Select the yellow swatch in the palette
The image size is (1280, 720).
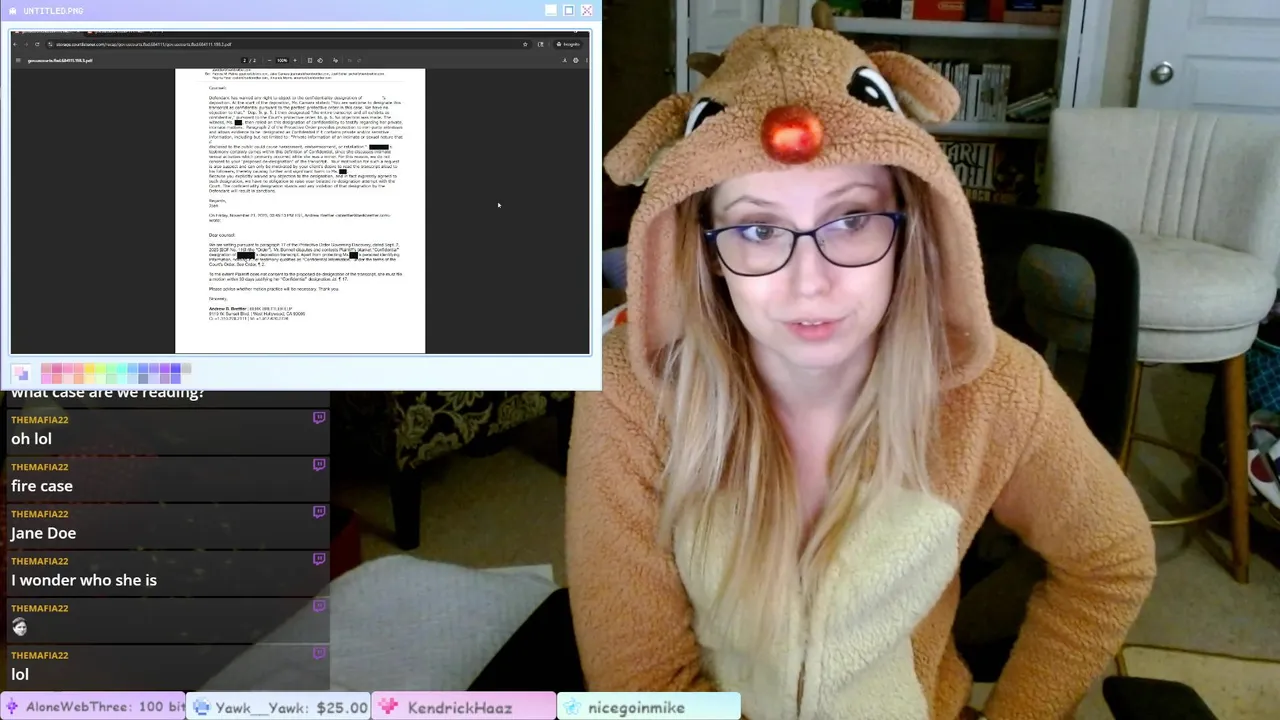(89, 368)
